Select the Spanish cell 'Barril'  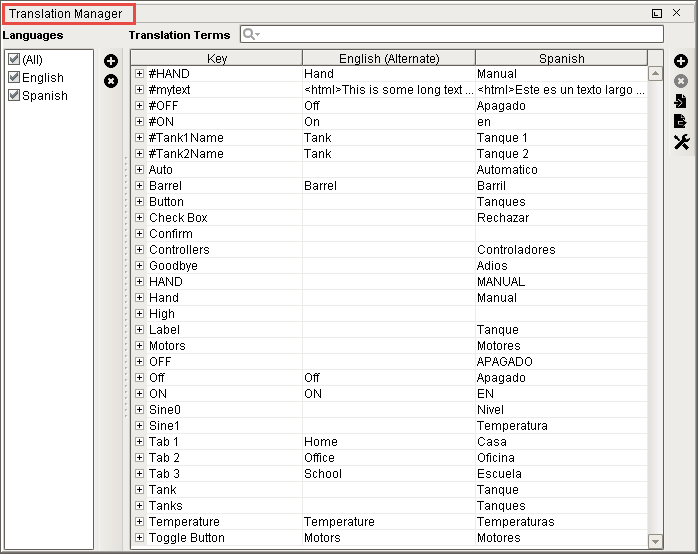point(561,186)
